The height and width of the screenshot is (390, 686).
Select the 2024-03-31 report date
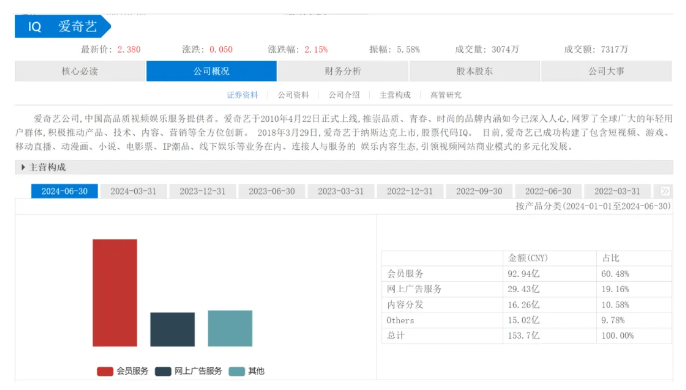[133, 191]
